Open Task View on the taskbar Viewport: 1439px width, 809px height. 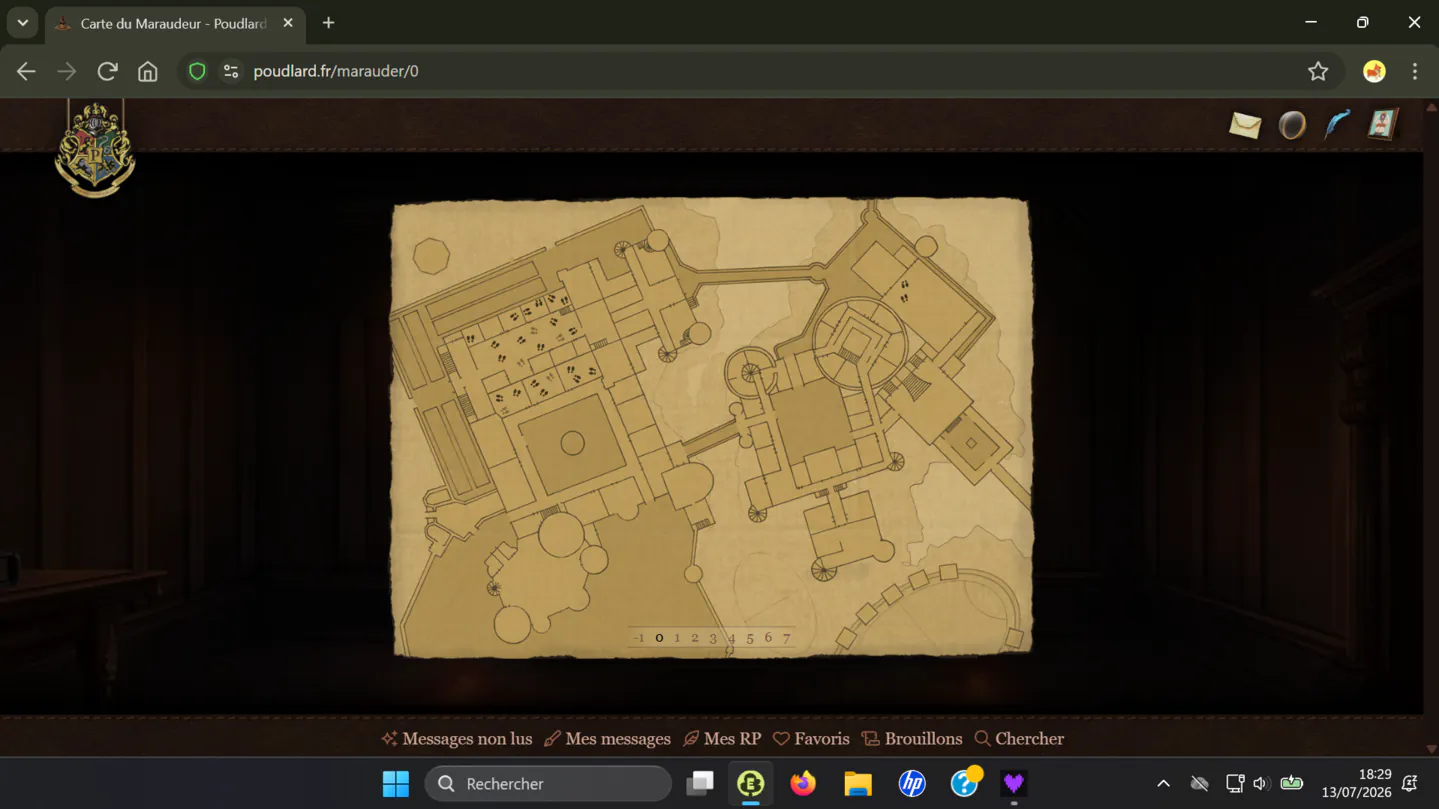pyautogui.click(x=700, y=784)
